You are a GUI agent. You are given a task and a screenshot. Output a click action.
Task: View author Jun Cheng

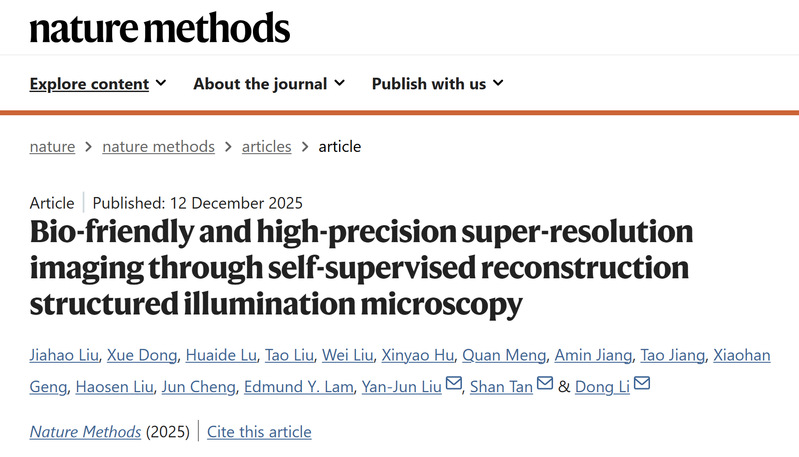[x=201, y=387]
